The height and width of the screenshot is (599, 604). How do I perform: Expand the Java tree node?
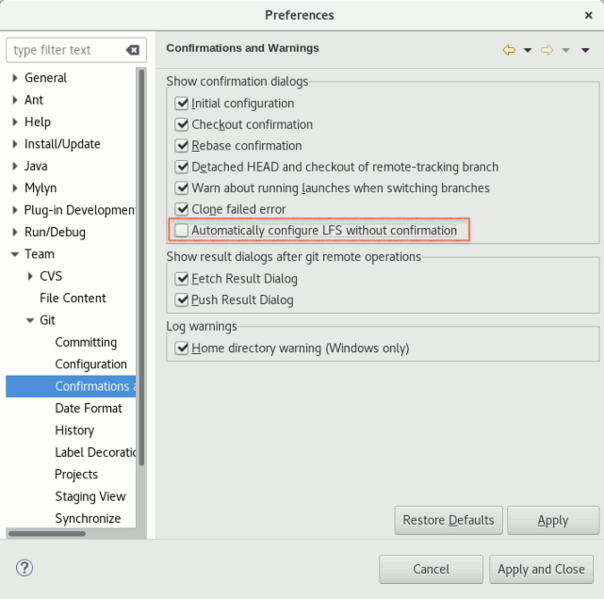click(15, 166)
